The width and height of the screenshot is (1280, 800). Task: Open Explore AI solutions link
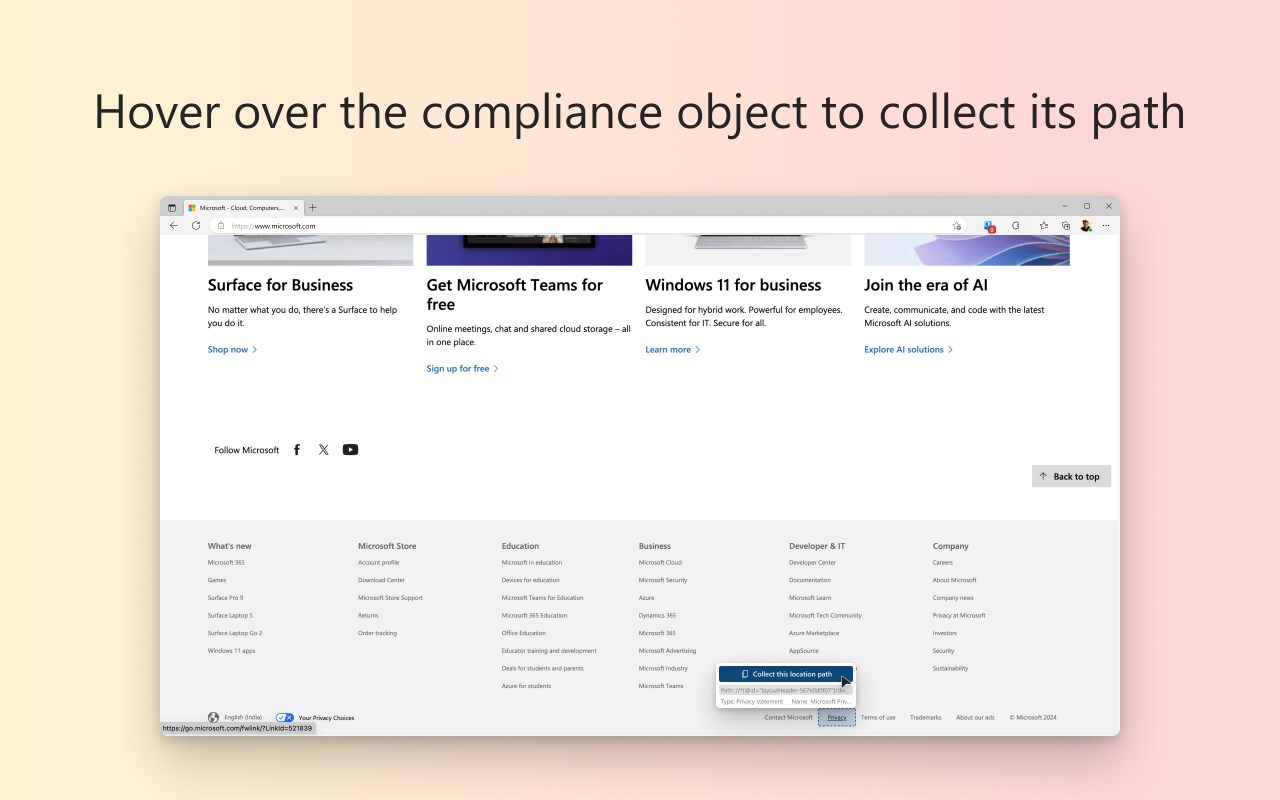coord(909,349)
